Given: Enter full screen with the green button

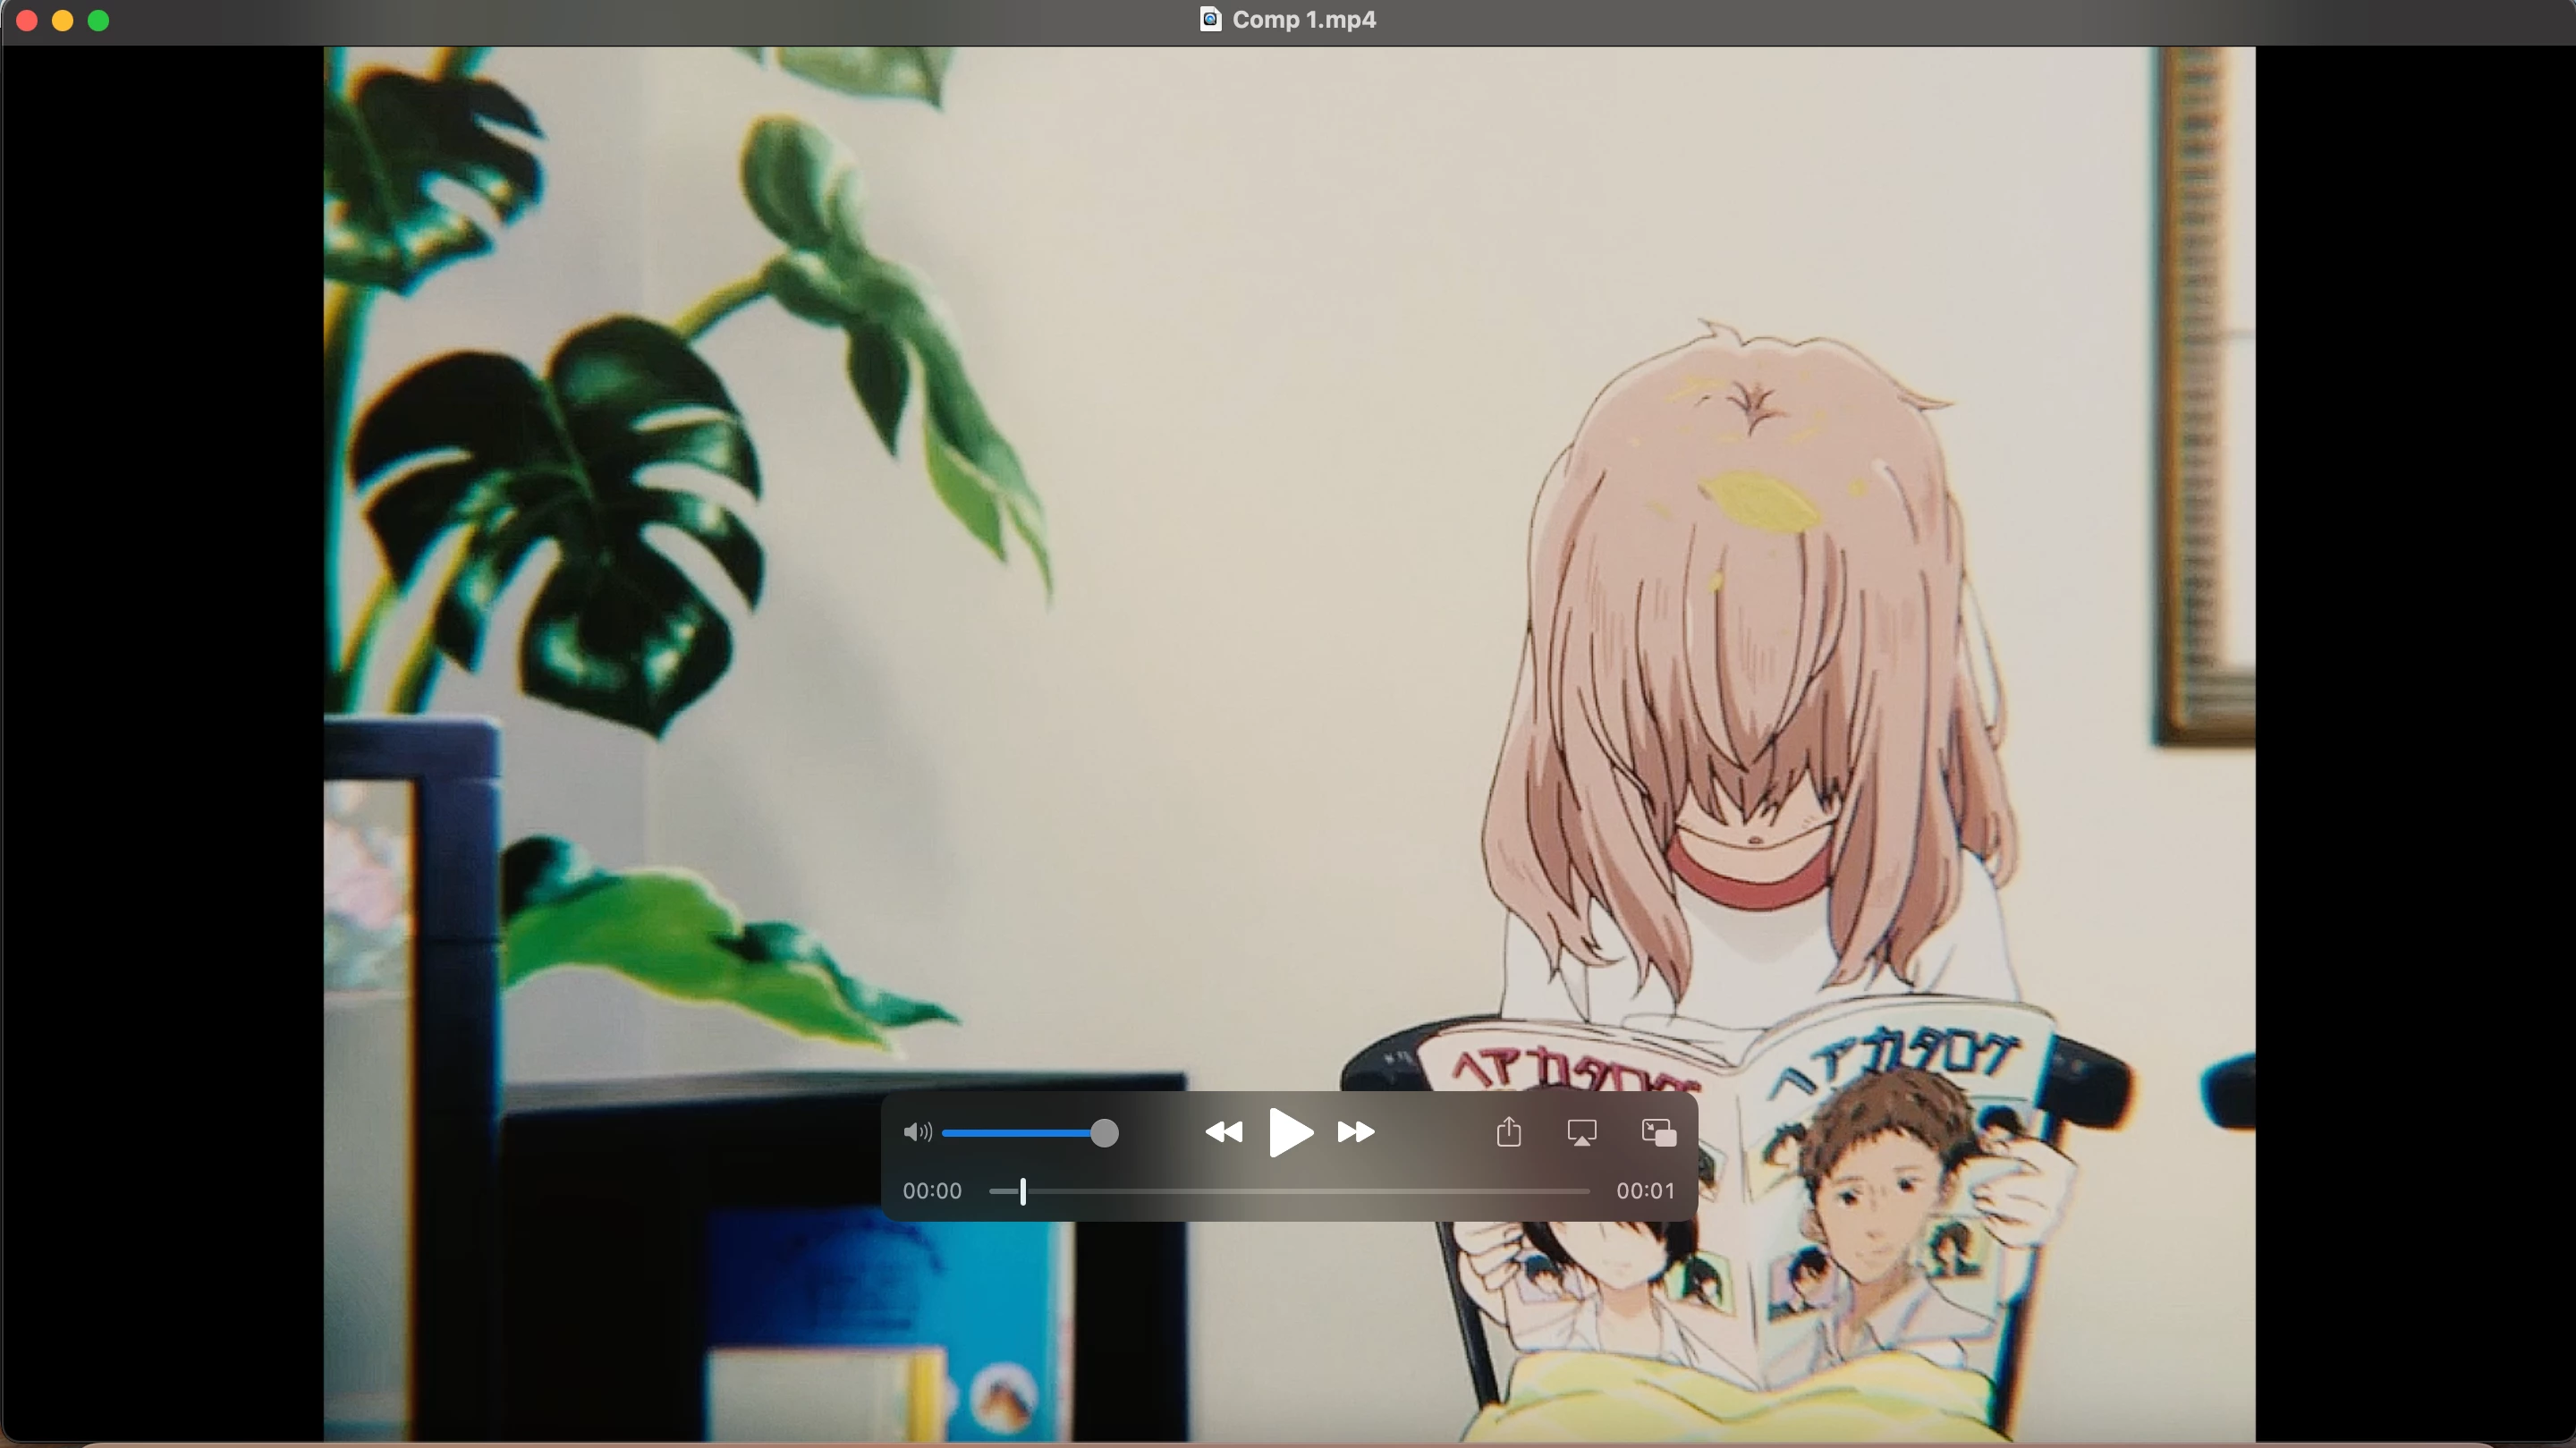Looking at the screenshot, I should pyautogui.click(x=98, y=20).
